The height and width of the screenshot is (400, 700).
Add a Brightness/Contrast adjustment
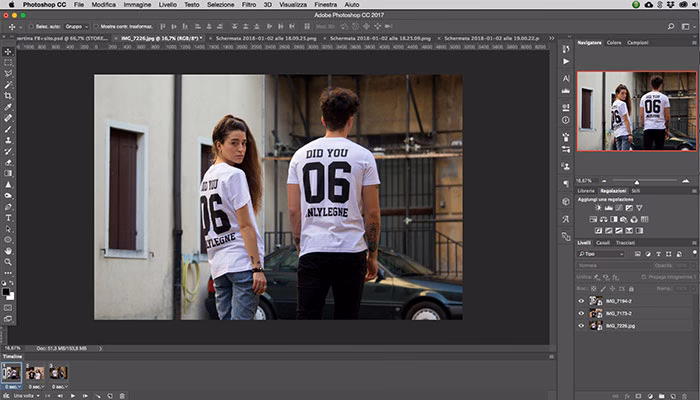(598, 208)
